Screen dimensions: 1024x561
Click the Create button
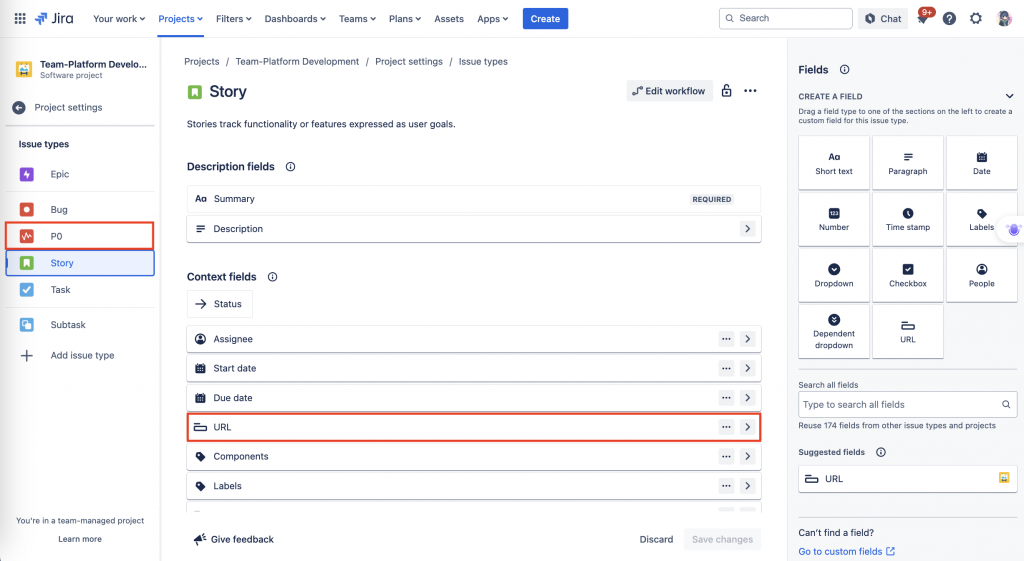(545, 19)
